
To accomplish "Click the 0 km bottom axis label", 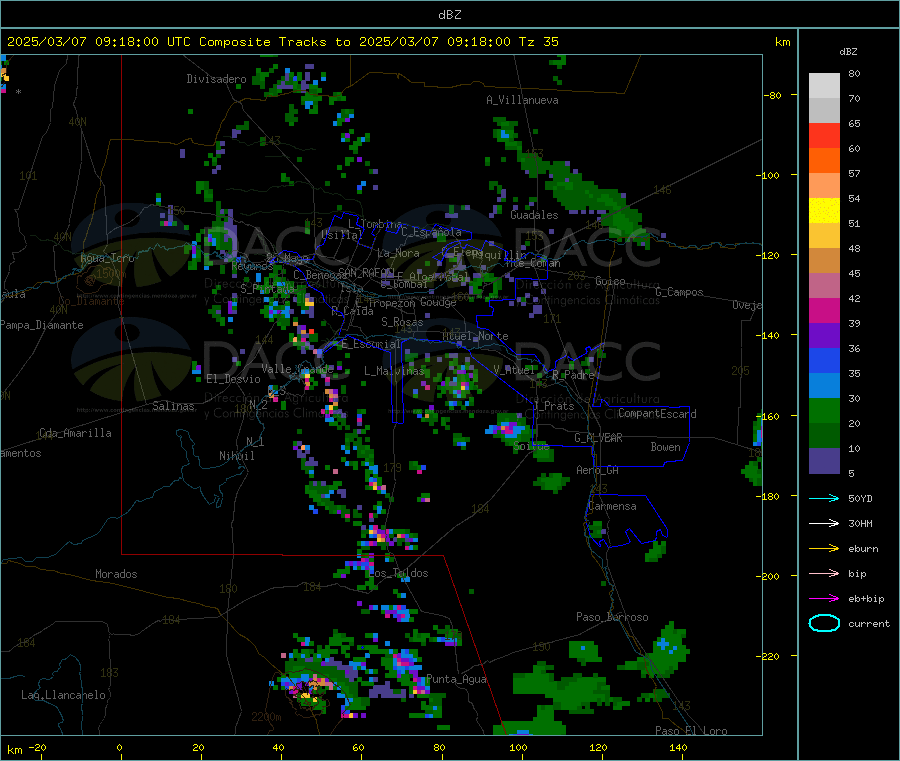I will [119, 747].
